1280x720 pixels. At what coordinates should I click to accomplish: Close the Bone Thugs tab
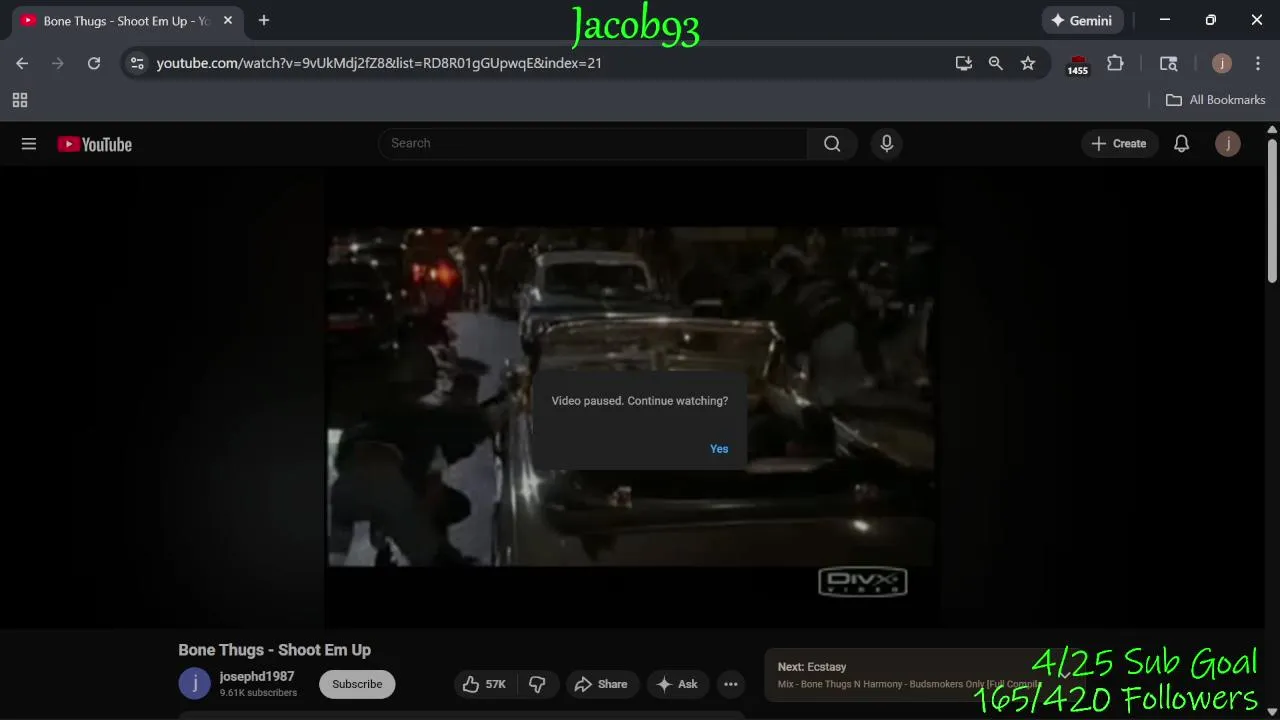(228, 20)
